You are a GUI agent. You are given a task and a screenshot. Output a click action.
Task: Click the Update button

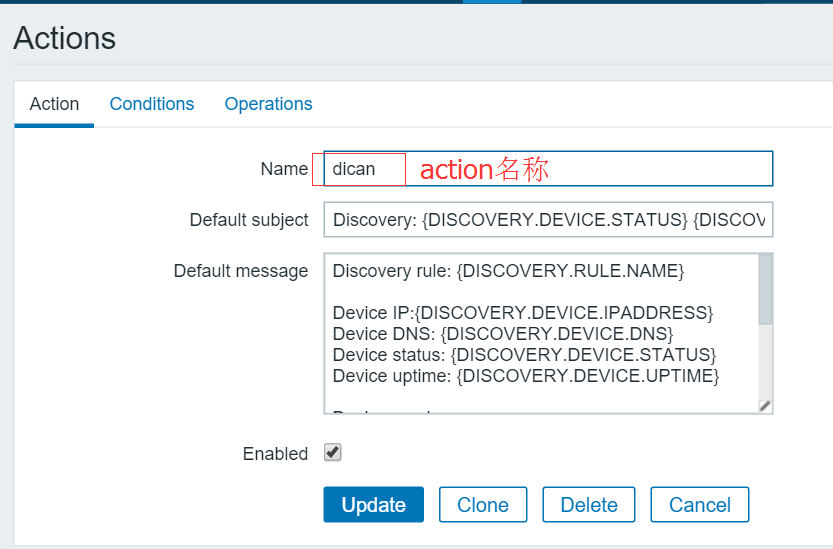click(x=373, y=504)
